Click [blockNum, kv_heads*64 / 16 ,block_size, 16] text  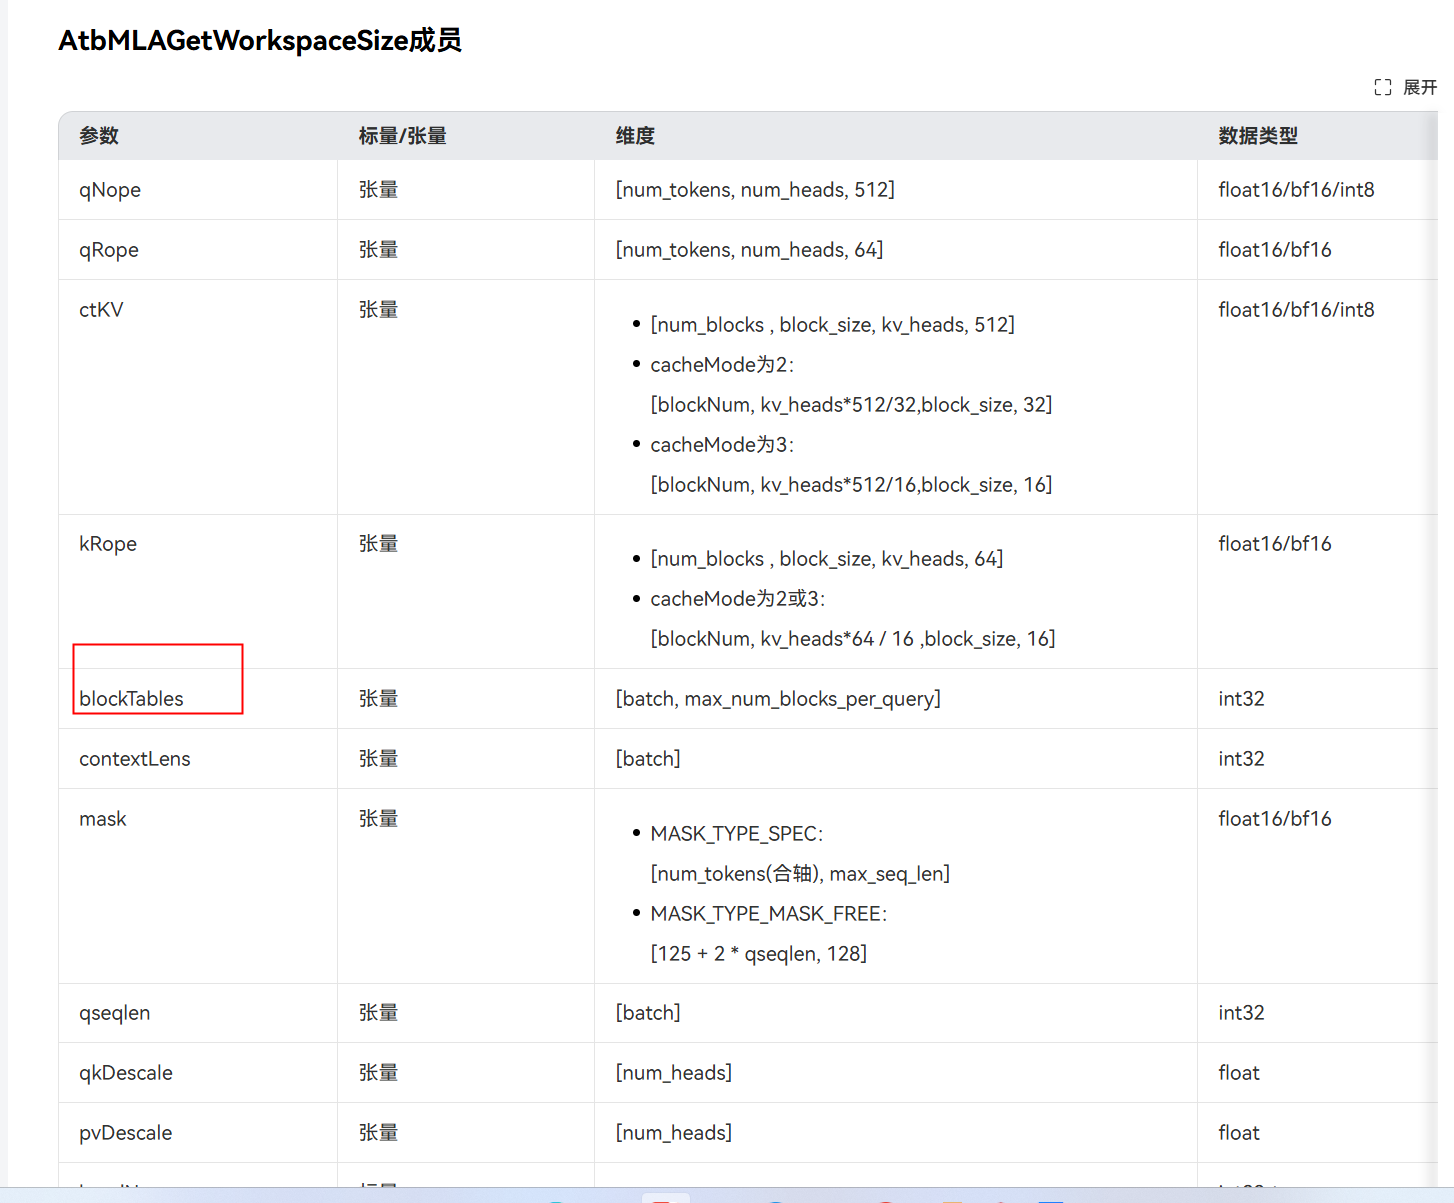click(853, 639)
